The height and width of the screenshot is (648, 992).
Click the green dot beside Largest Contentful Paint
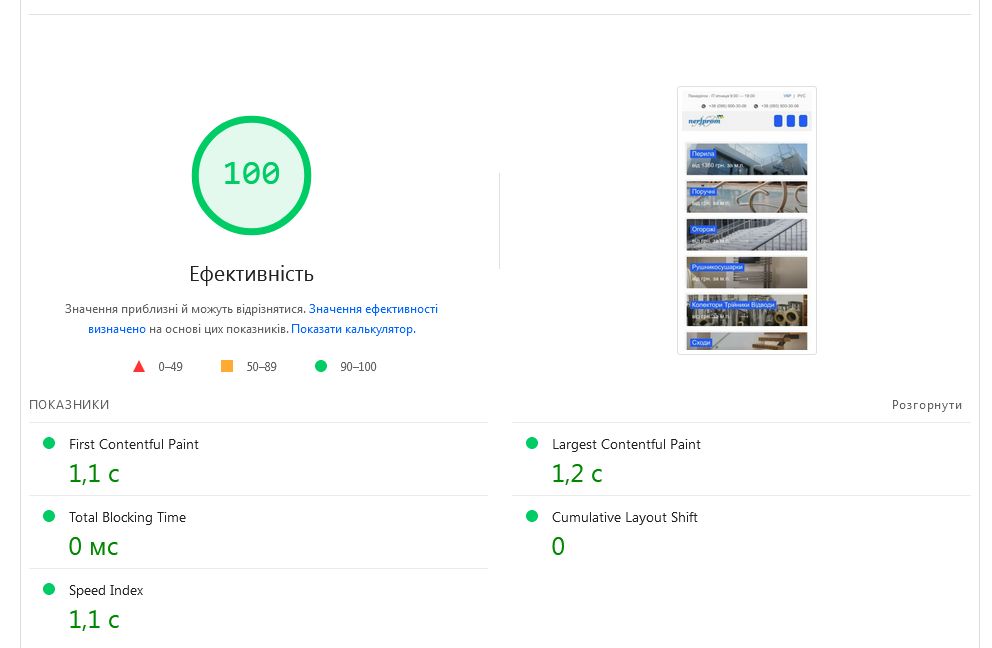(532, 443)
